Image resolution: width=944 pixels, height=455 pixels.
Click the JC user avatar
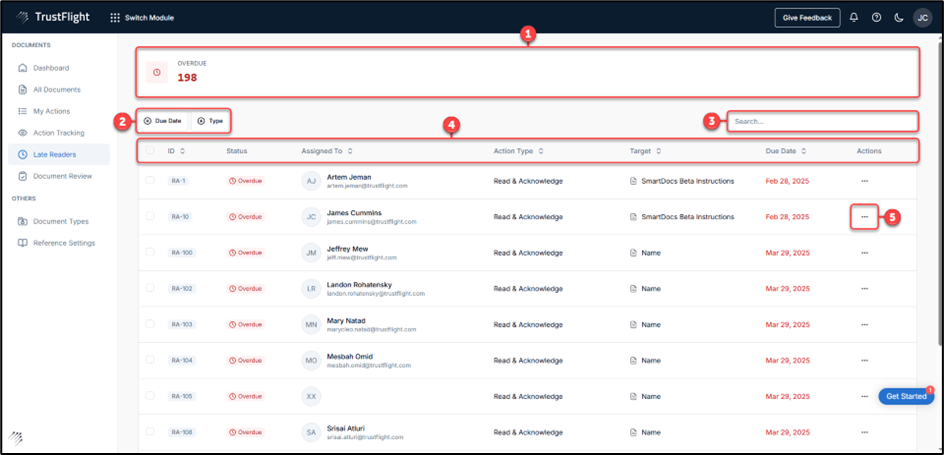click(x=921, y=17)
